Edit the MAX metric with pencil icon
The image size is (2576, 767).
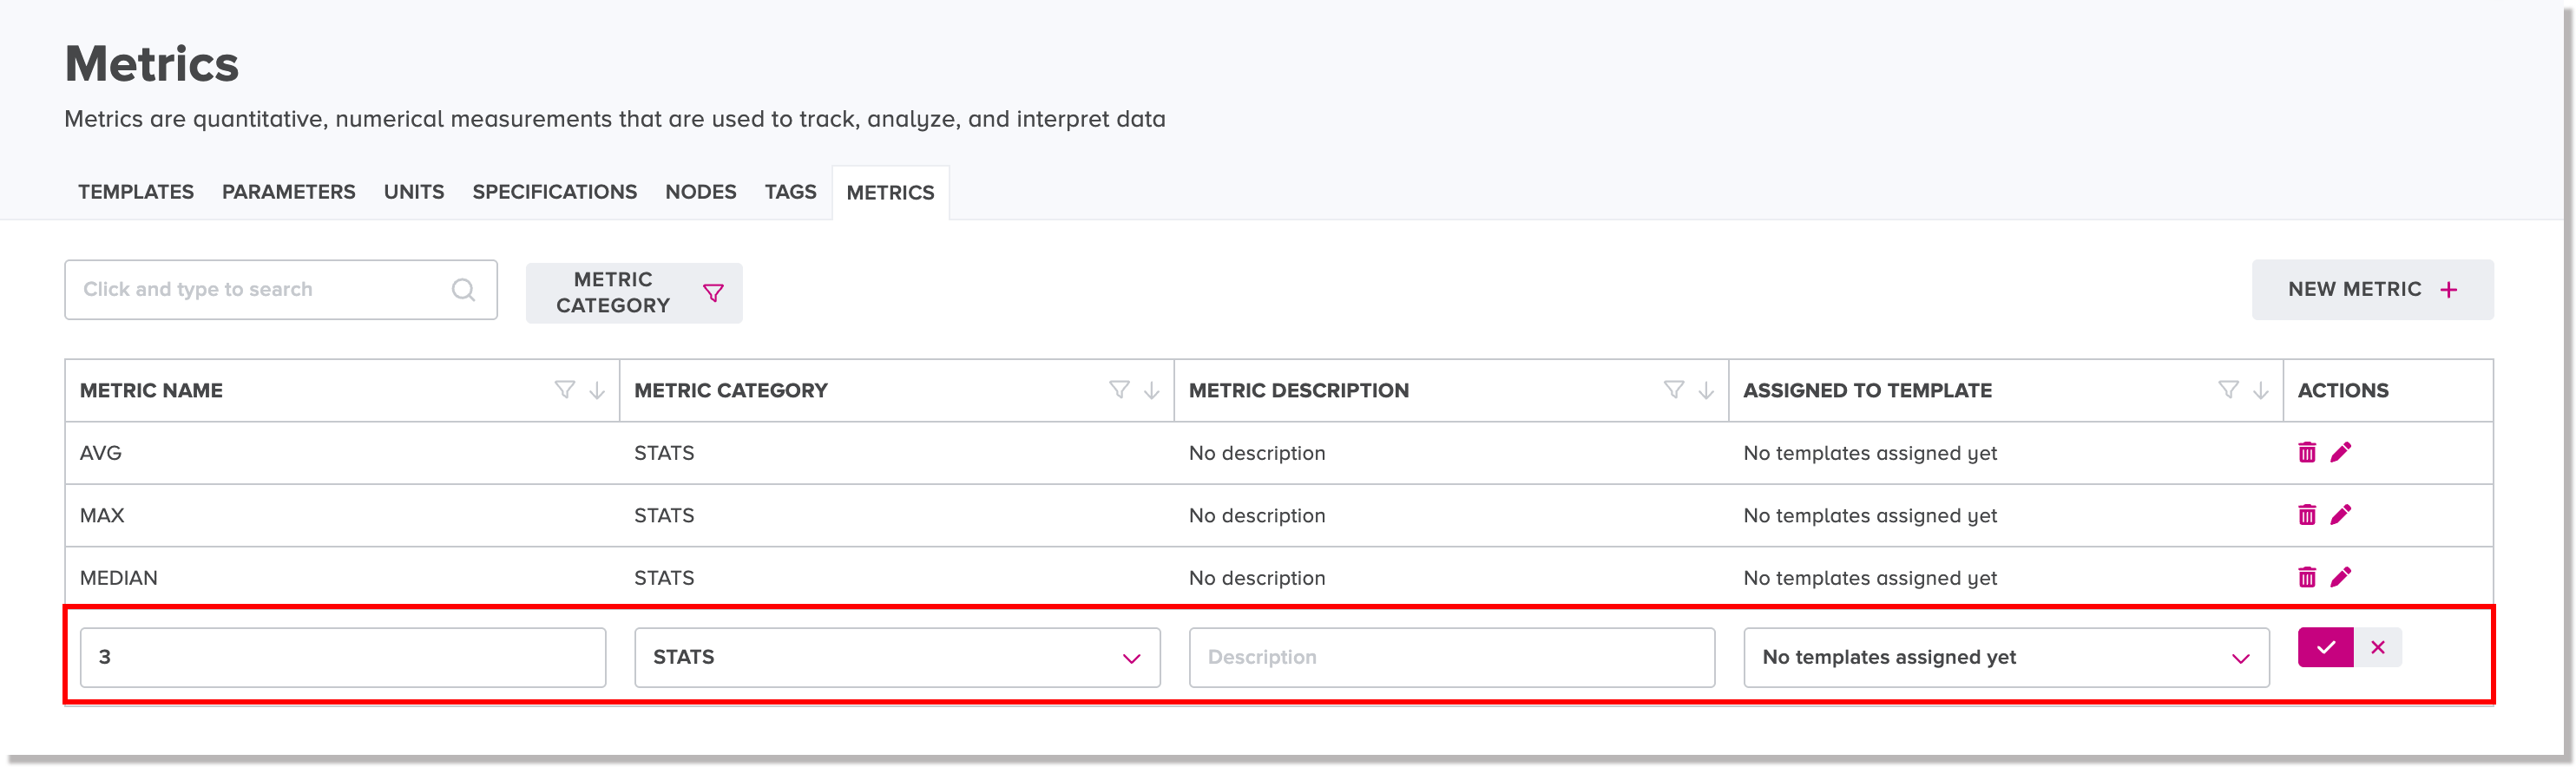coord(2340,514)
